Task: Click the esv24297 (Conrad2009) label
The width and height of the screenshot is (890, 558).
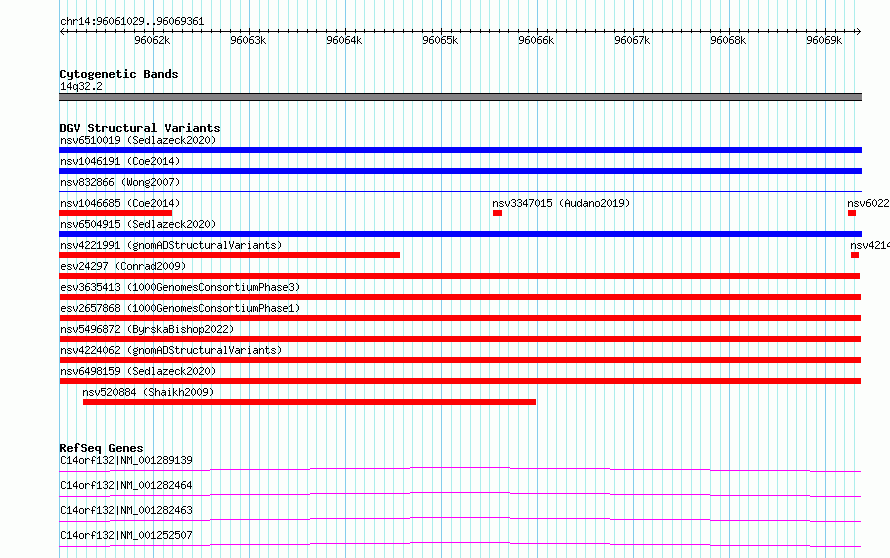Action: (x=123, y=266)
